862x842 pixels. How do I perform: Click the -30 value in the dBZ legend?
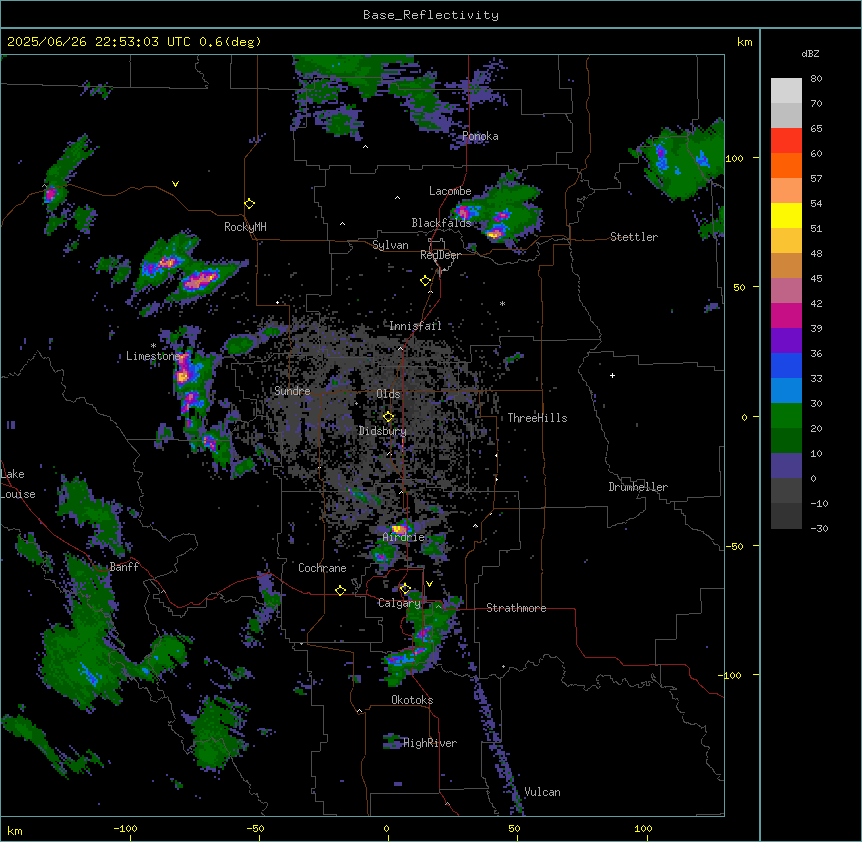819,529
